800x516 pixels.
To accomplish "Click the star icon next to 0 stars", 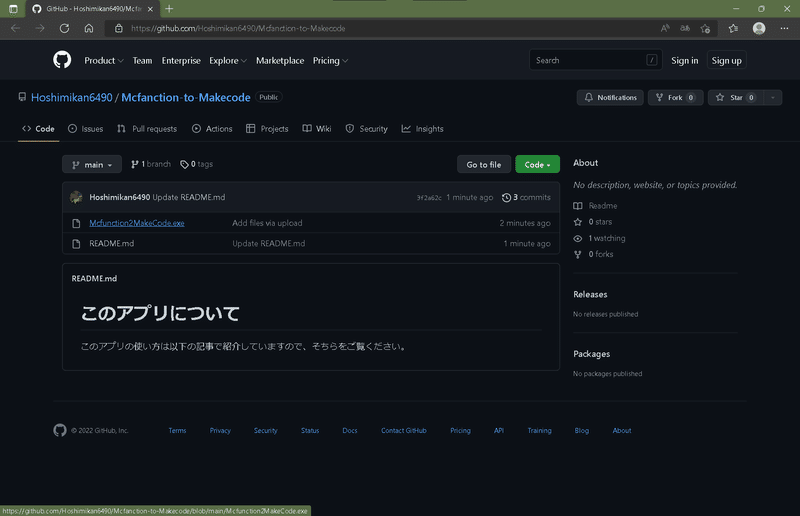I will 578,222.
